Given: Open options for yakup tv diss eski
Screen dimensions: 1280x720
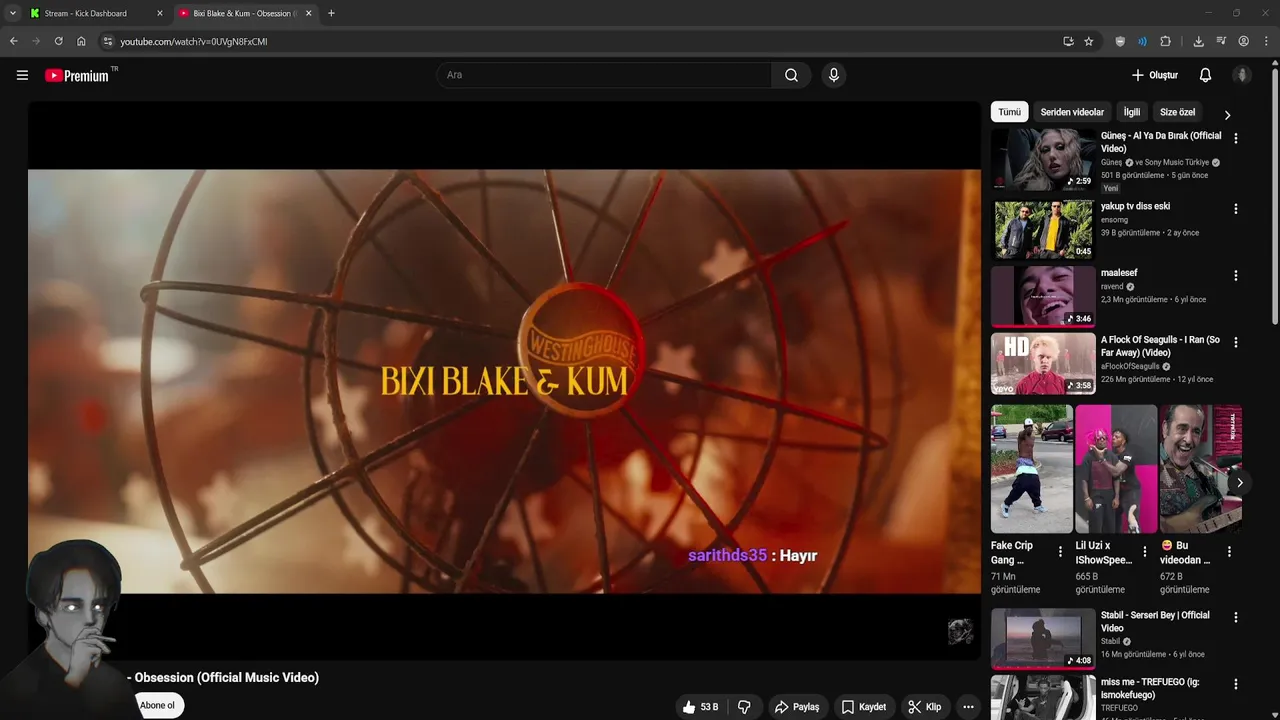Looking at the screenshot, I should click(x=1235, y=209).
